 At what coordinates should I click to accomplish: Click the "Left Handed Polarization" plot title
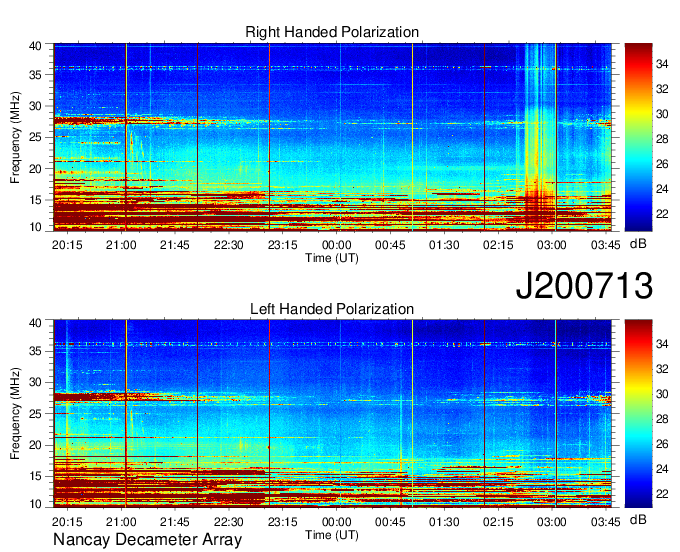coord(332,309)
